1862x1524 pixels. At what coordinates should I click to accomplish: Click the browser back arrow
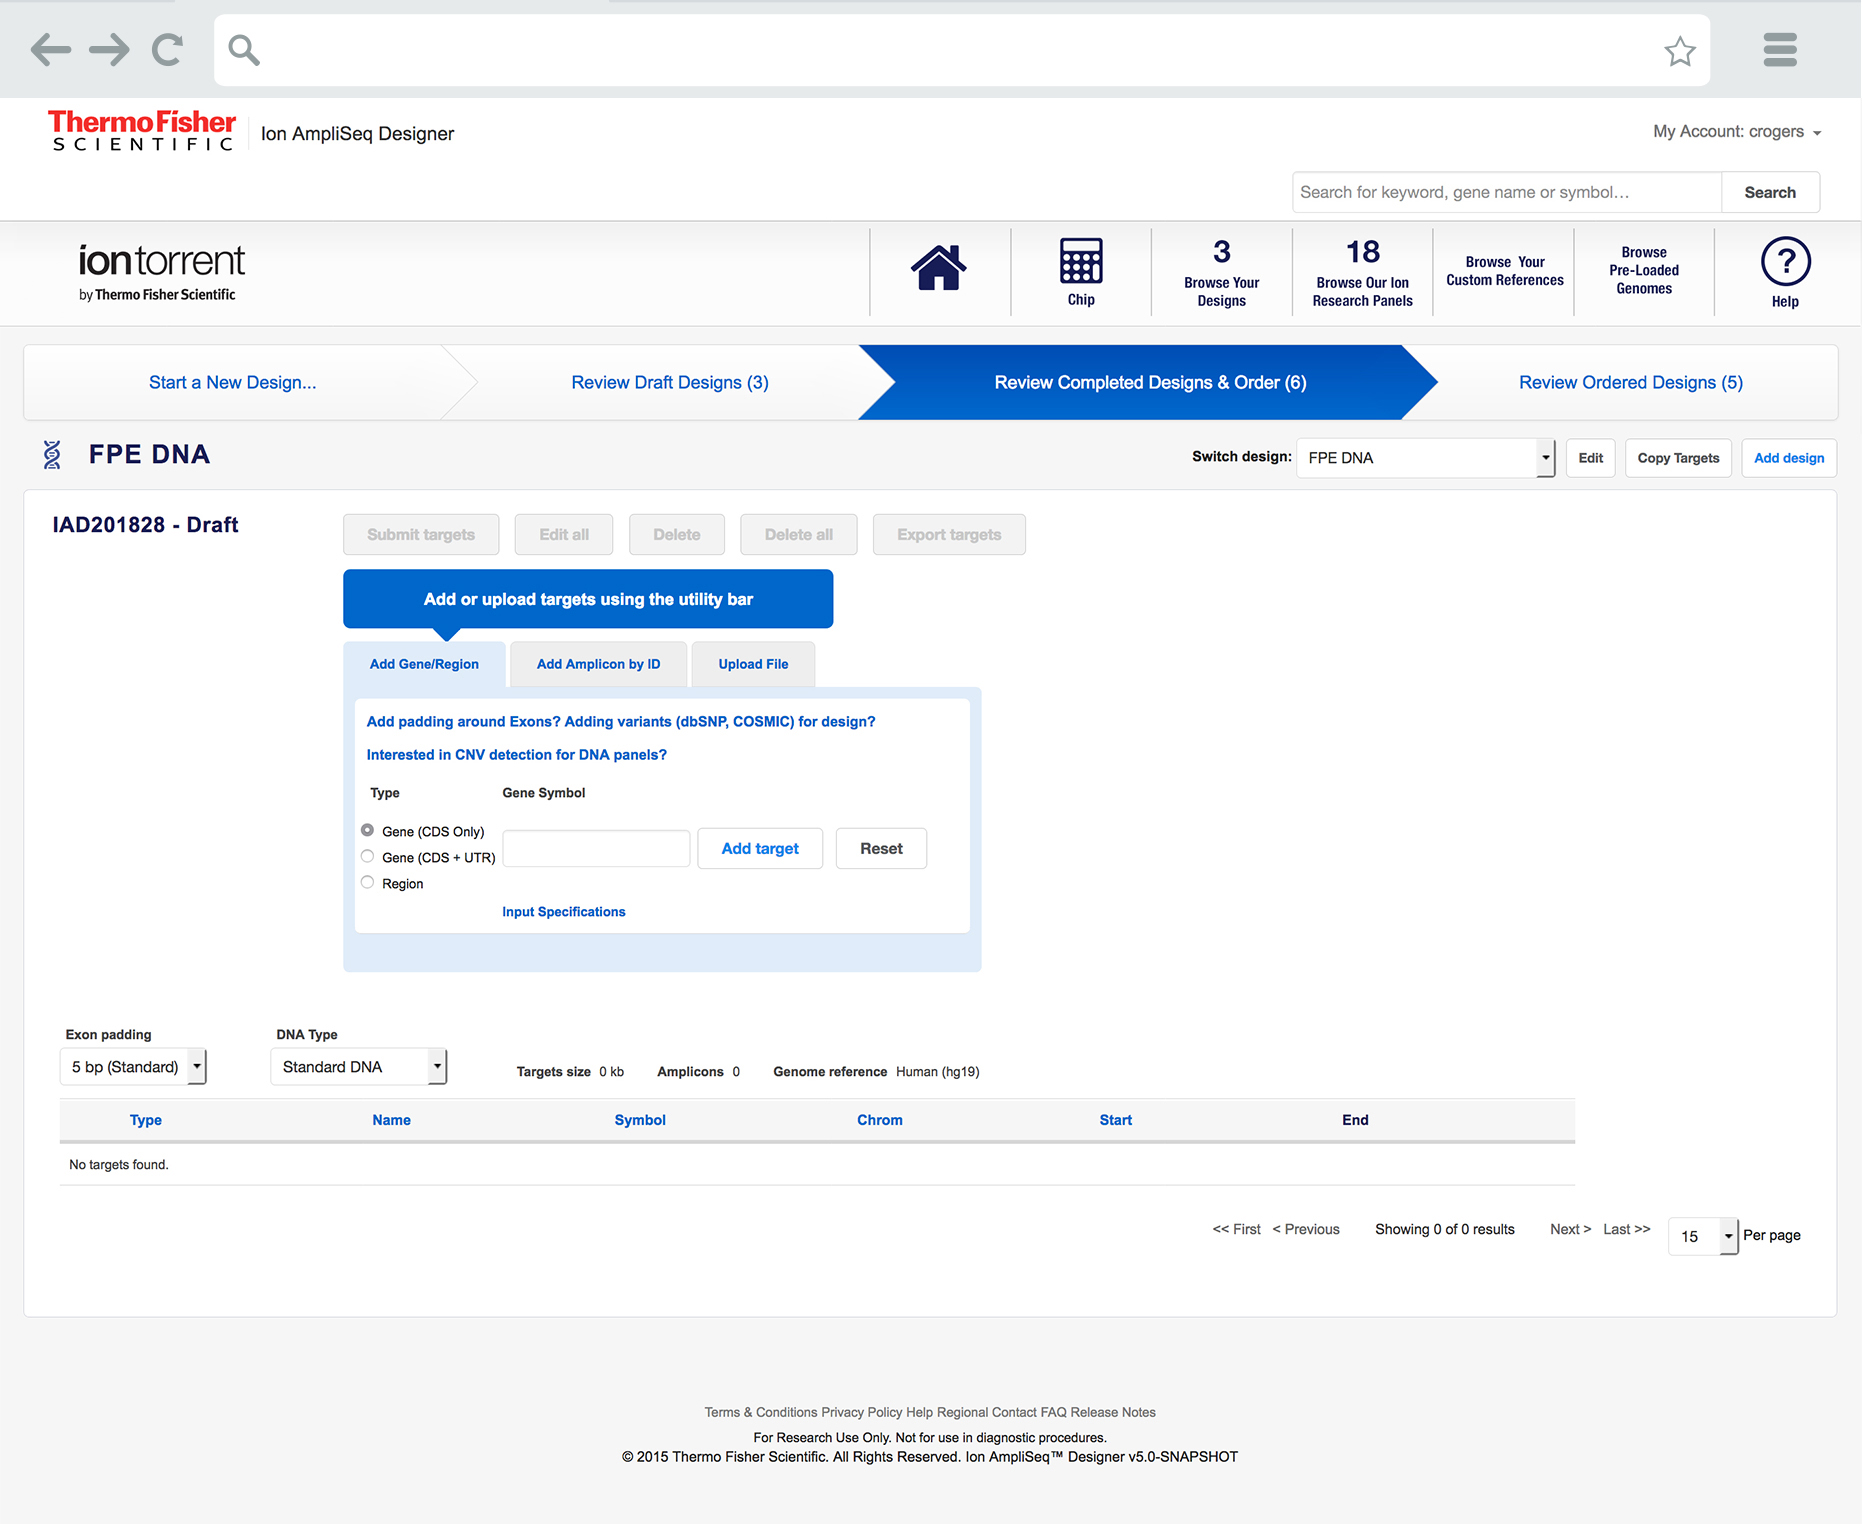[x=50, y=49]
